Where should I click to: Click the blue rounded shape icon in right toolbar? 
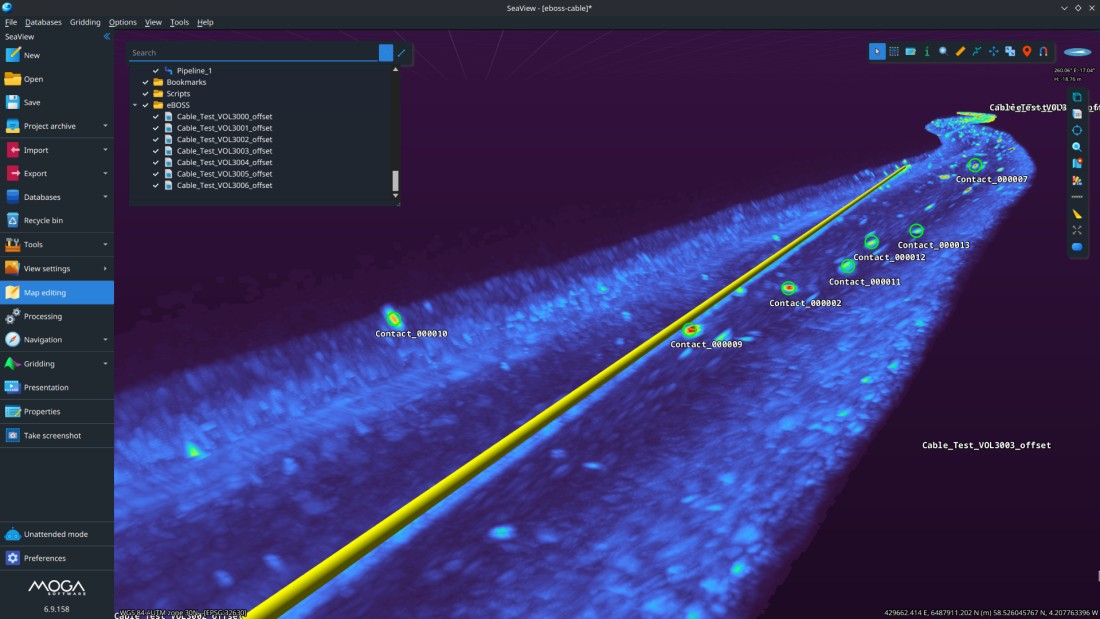coord(1077,247)
